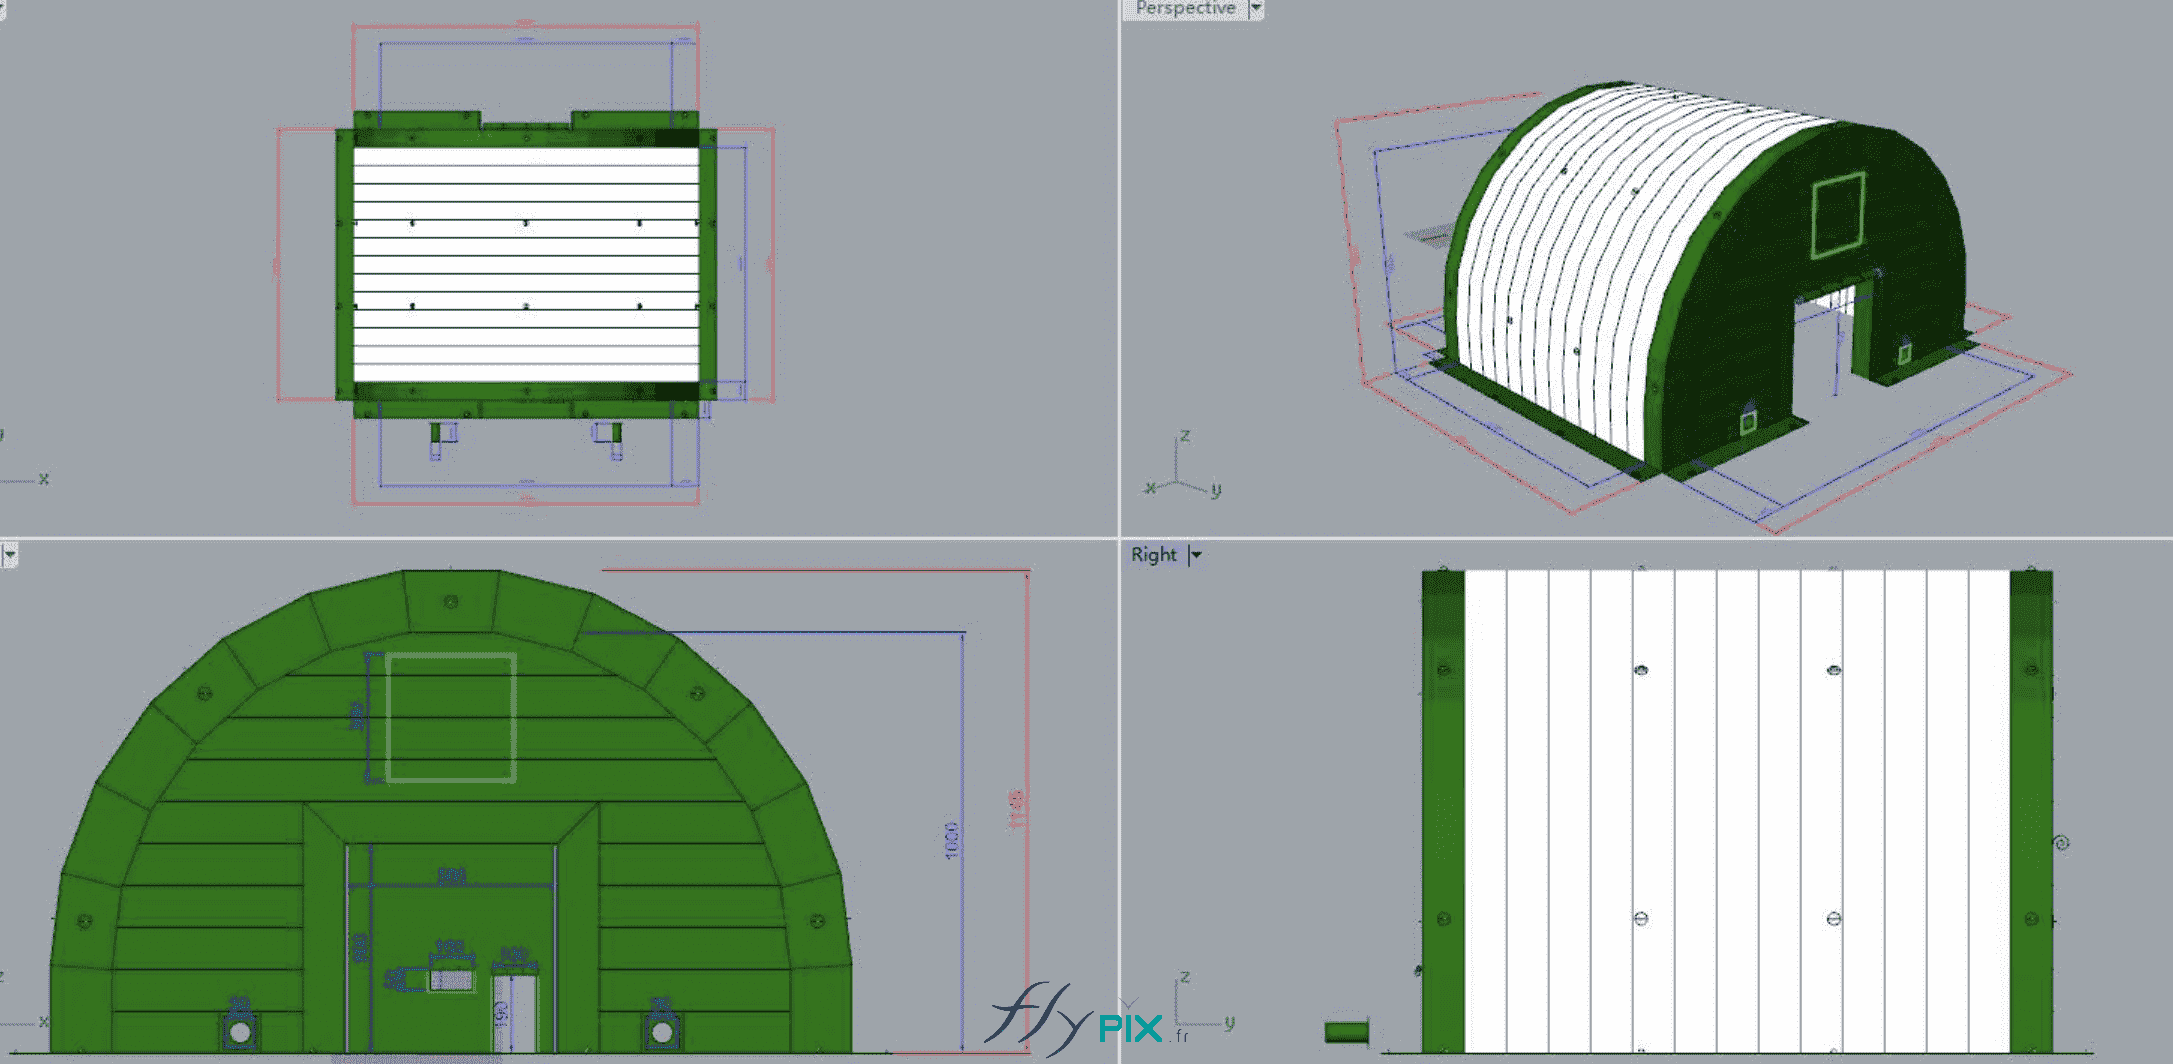Select the right round air vent in front view
The image size is (2173, 1064).
pyautogui.click(x=661, y=1030)
